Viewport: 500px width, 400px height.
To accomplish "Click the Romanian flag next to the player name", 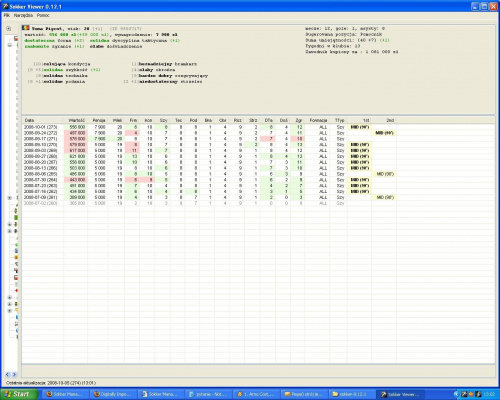I will 26,28.
